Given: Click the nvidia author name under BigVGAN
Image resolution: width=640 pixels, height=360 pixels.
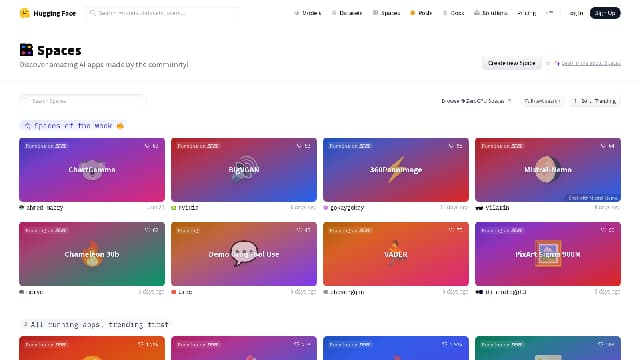Looking at the screenshot, I should coord(188,208).
